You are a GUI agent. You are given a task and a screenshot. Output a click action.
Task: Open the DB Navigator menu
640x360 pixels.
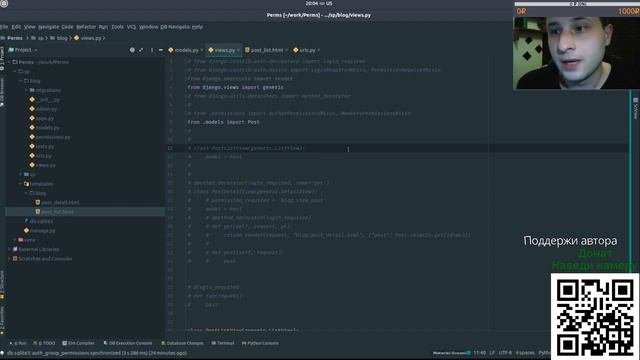tap(175, 27)
